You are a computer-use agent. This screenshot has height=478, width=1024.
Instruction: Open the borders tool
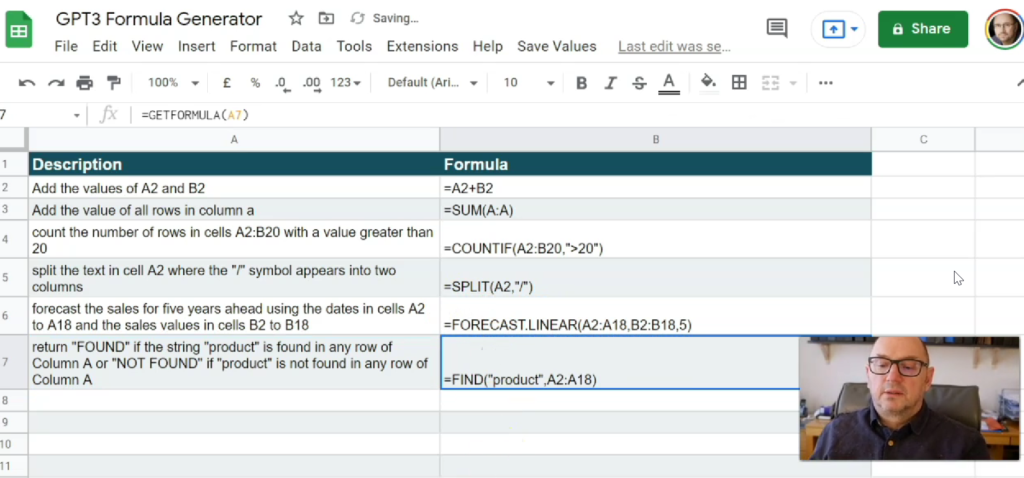click(739, 83)
